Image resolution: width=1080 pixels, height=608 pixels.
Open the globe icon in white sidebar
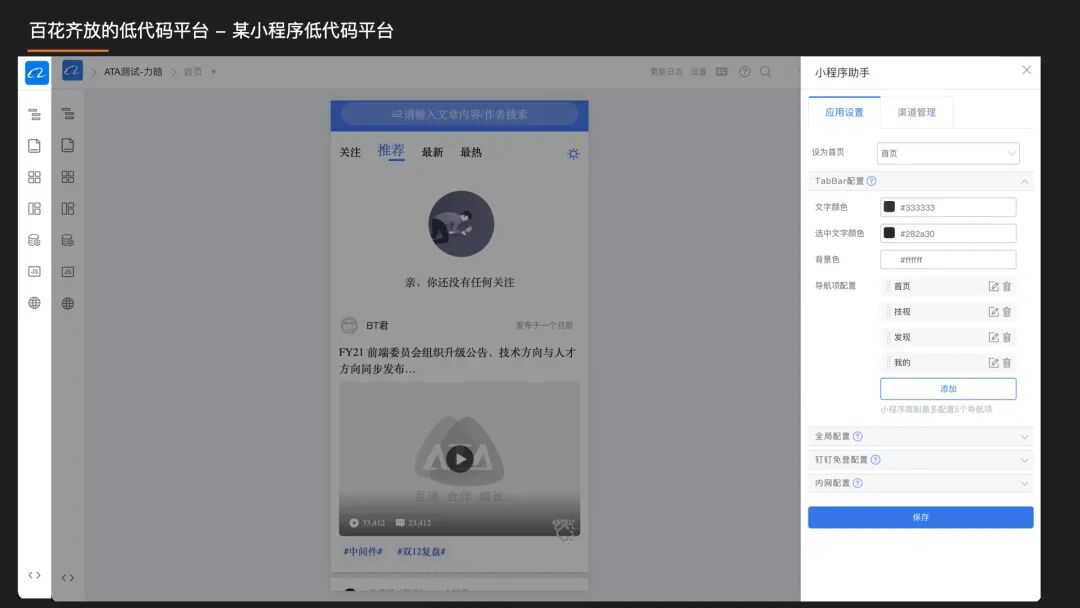click(34, 303)
